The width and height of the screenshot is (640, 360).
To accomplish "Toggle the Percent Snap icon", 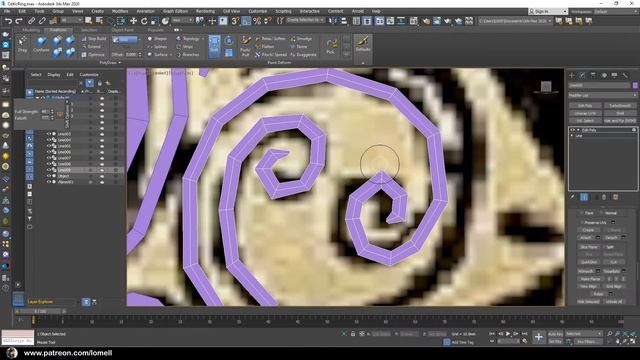I will [x=257, y=20].
